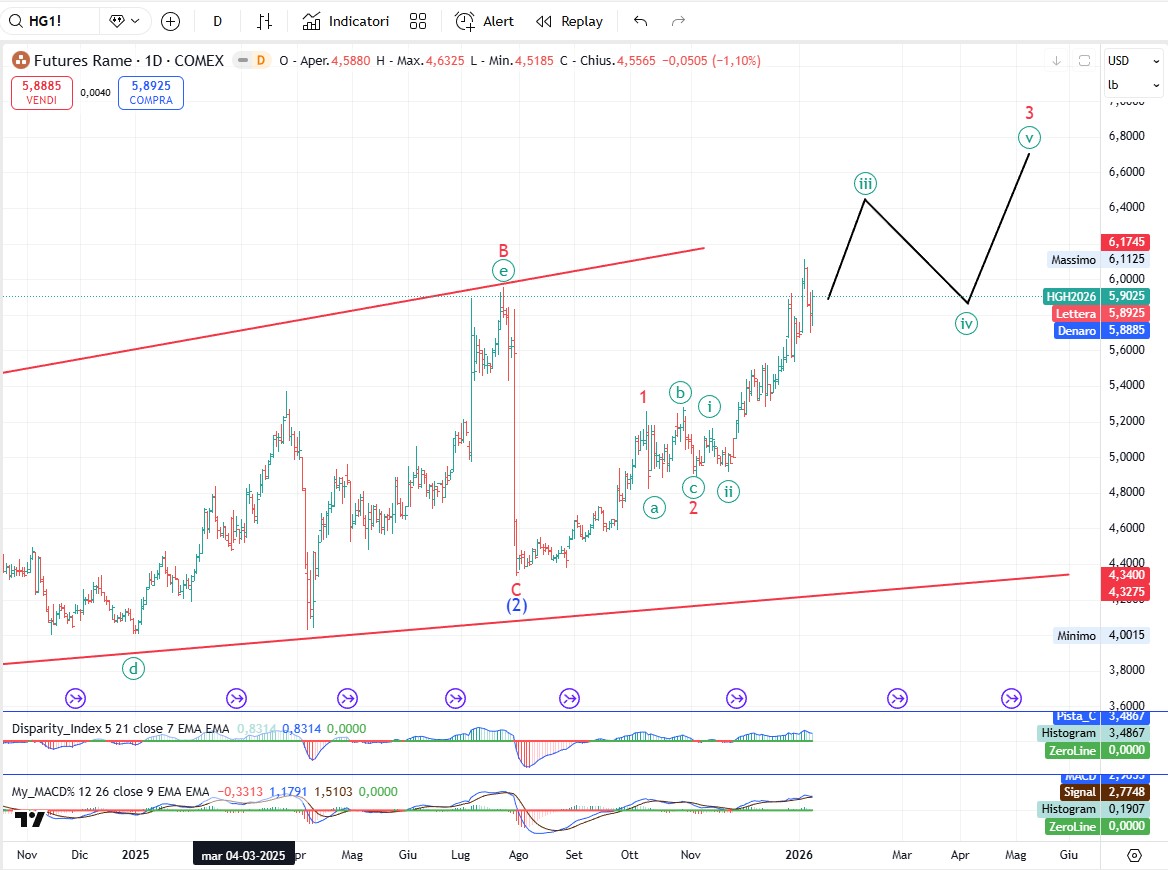Open the USD currency dropdown
Screen dimensions: 1168x870
(1133, 60)
